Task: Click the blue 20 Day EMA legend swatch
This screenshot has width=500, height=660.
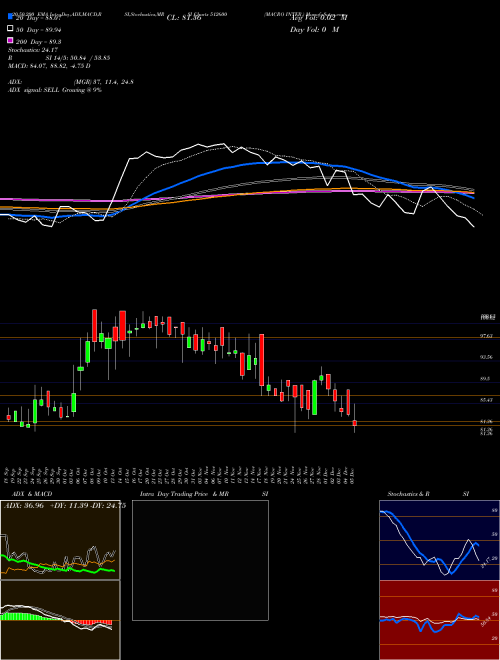Action: coord(10,17)
